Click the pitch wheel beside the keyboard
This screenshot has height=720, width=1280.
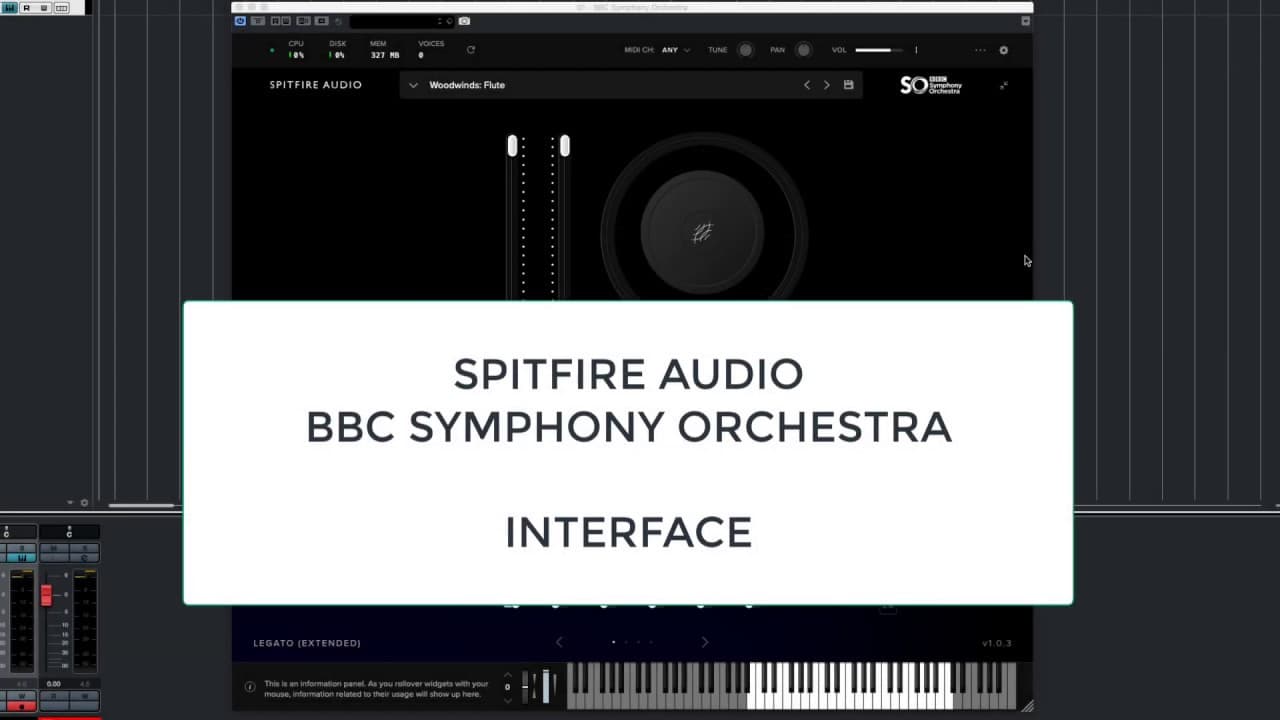pos(527,687)
